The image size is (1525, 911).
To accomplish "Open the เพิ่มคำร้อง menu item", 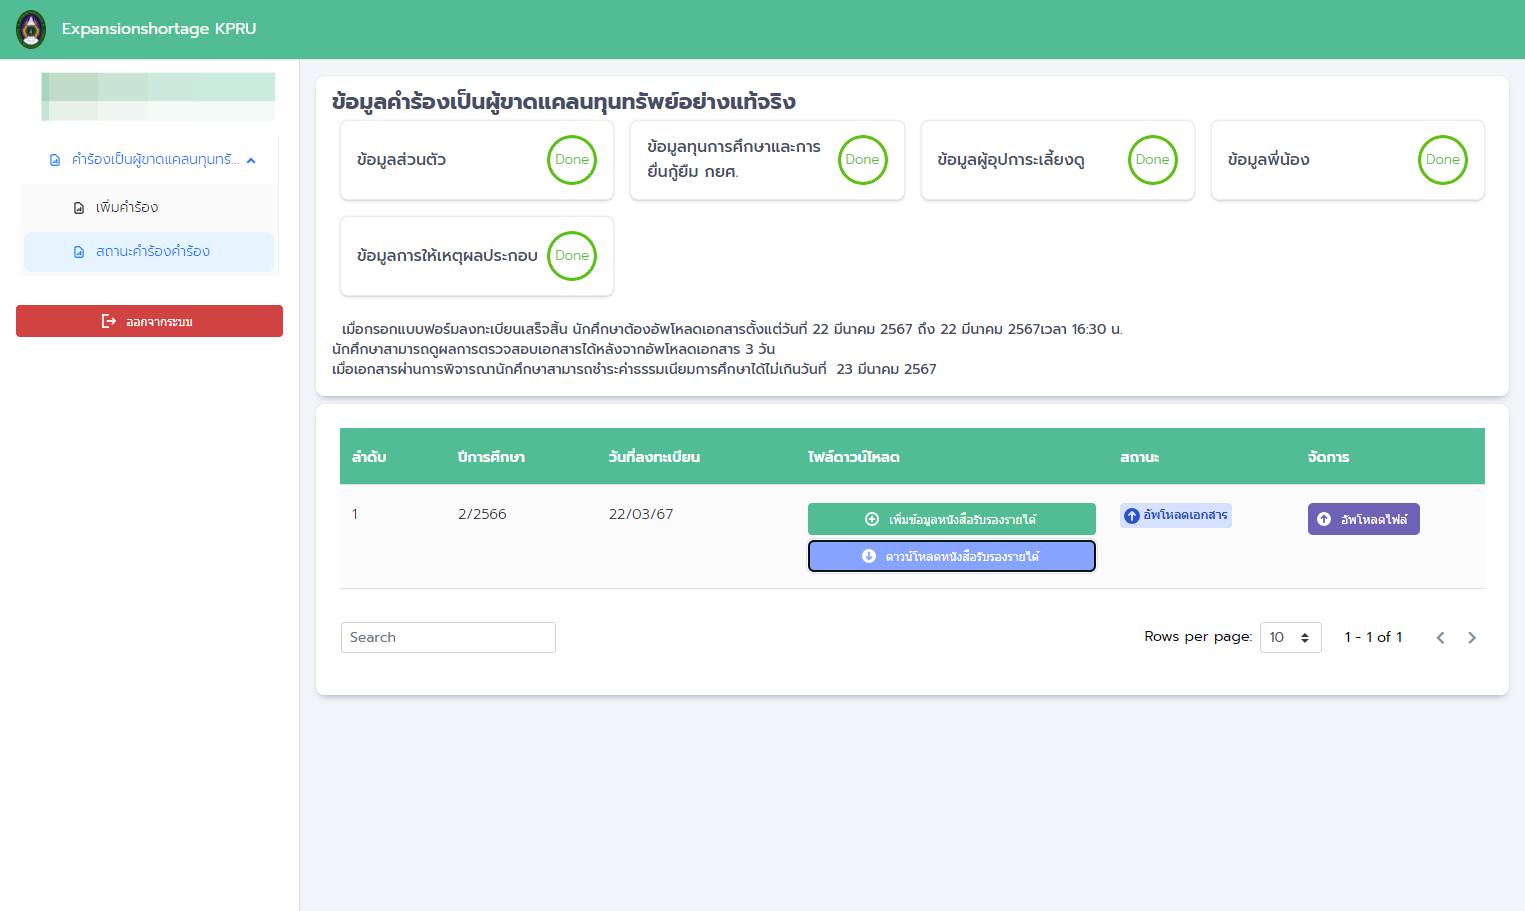I will tap(148, 208).
